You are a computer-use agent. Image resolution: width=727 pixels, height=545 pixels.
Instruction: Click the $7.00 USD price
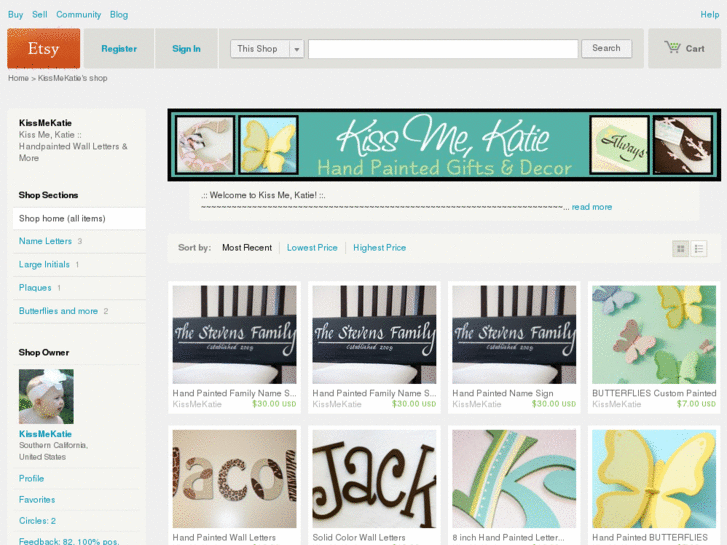click(696, 404)
